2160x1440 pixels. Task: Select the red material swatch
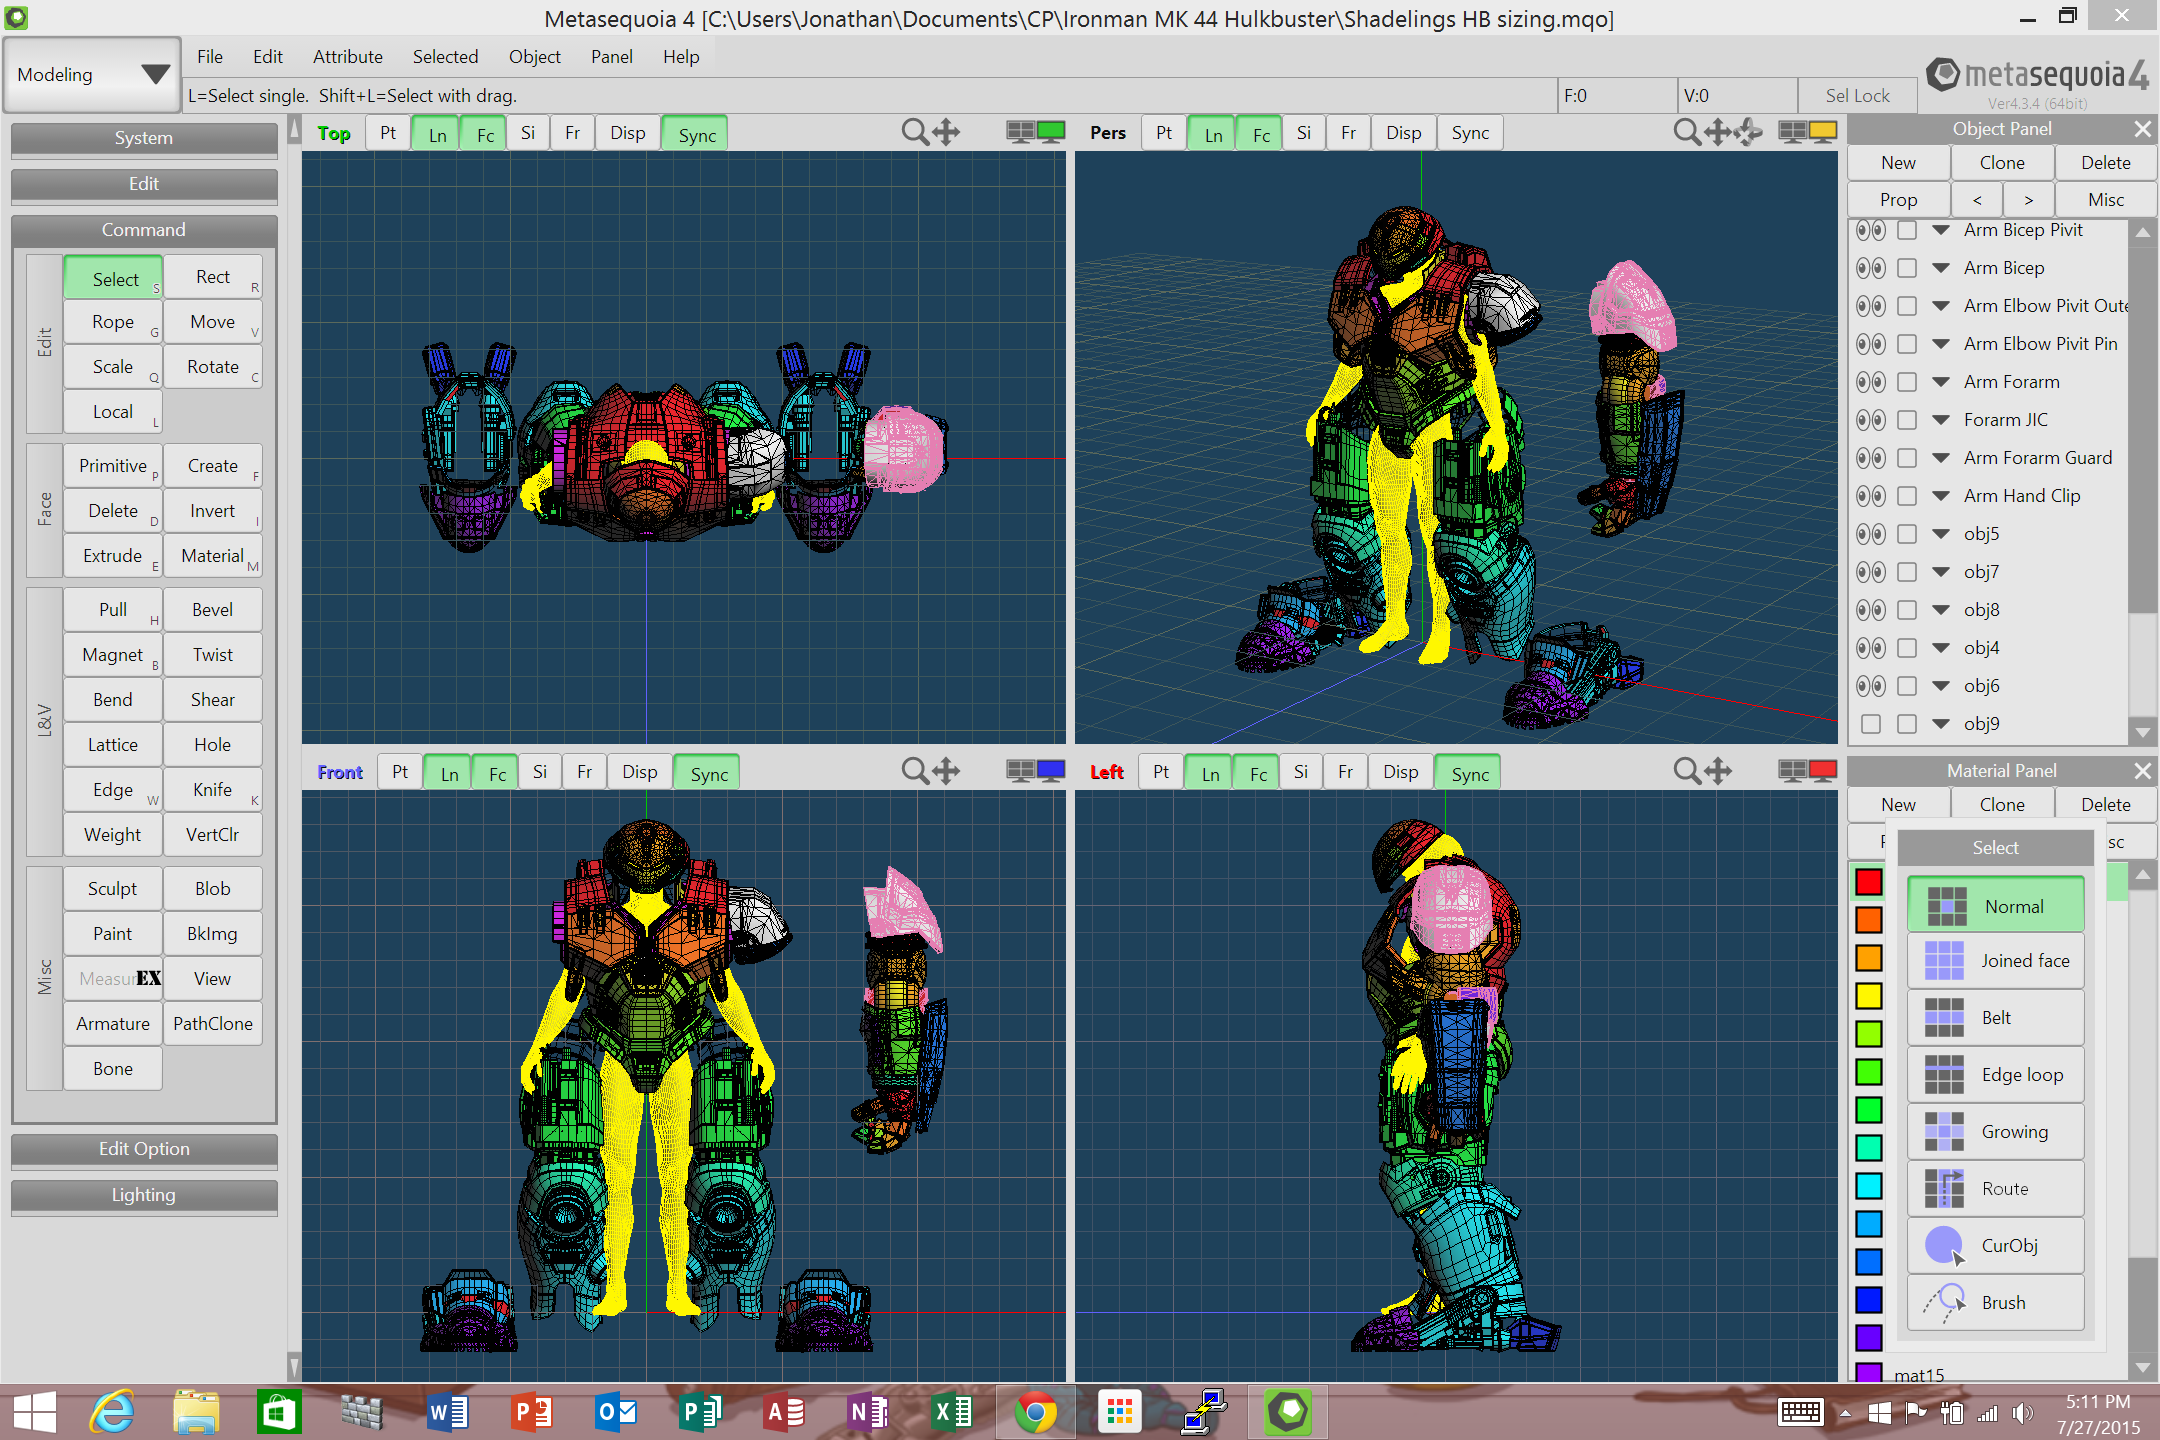1869,882
